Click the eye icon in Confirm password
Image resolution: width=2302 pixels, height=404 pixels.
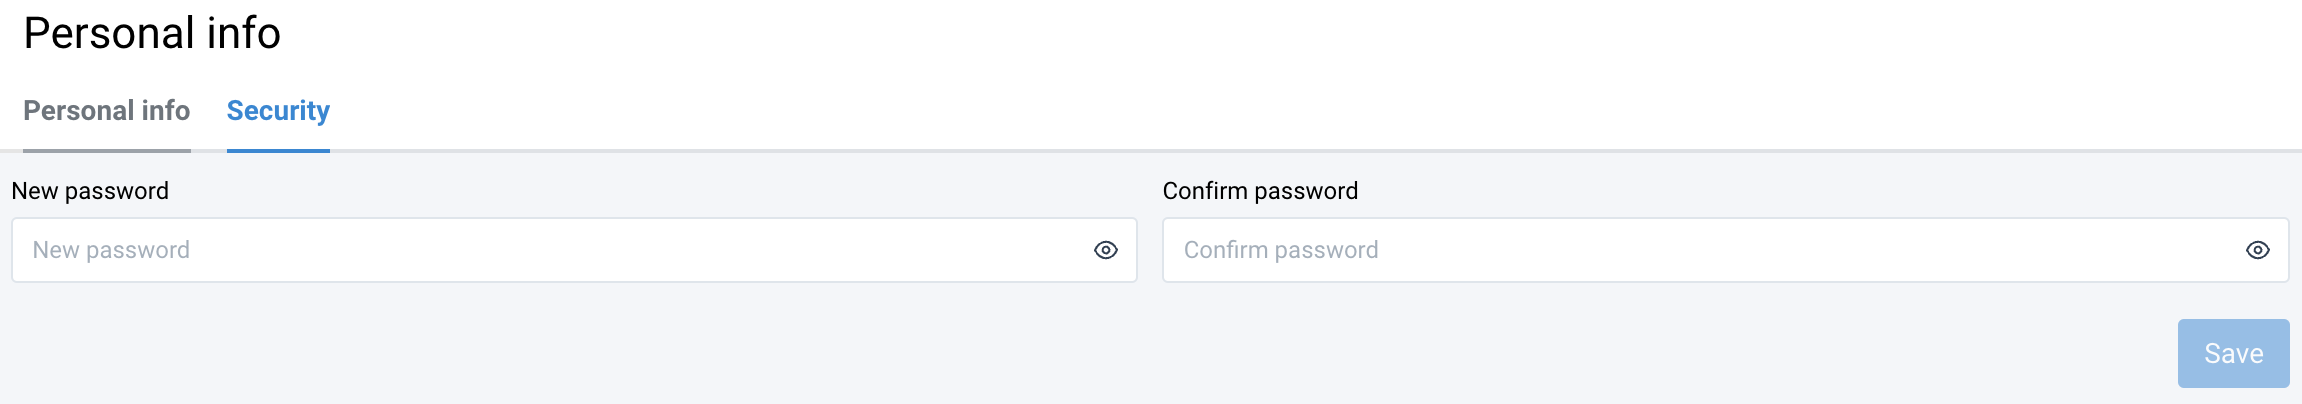[2257, 250]
